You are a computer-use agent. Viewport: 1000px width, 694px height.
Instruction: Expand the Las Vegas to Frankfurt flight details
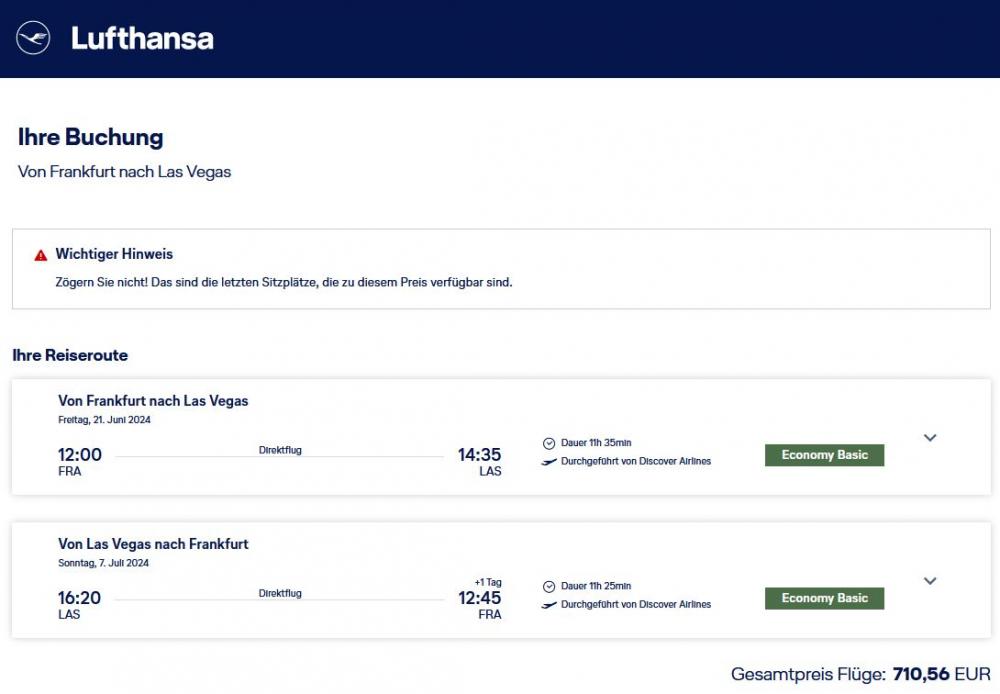[930, 581]
